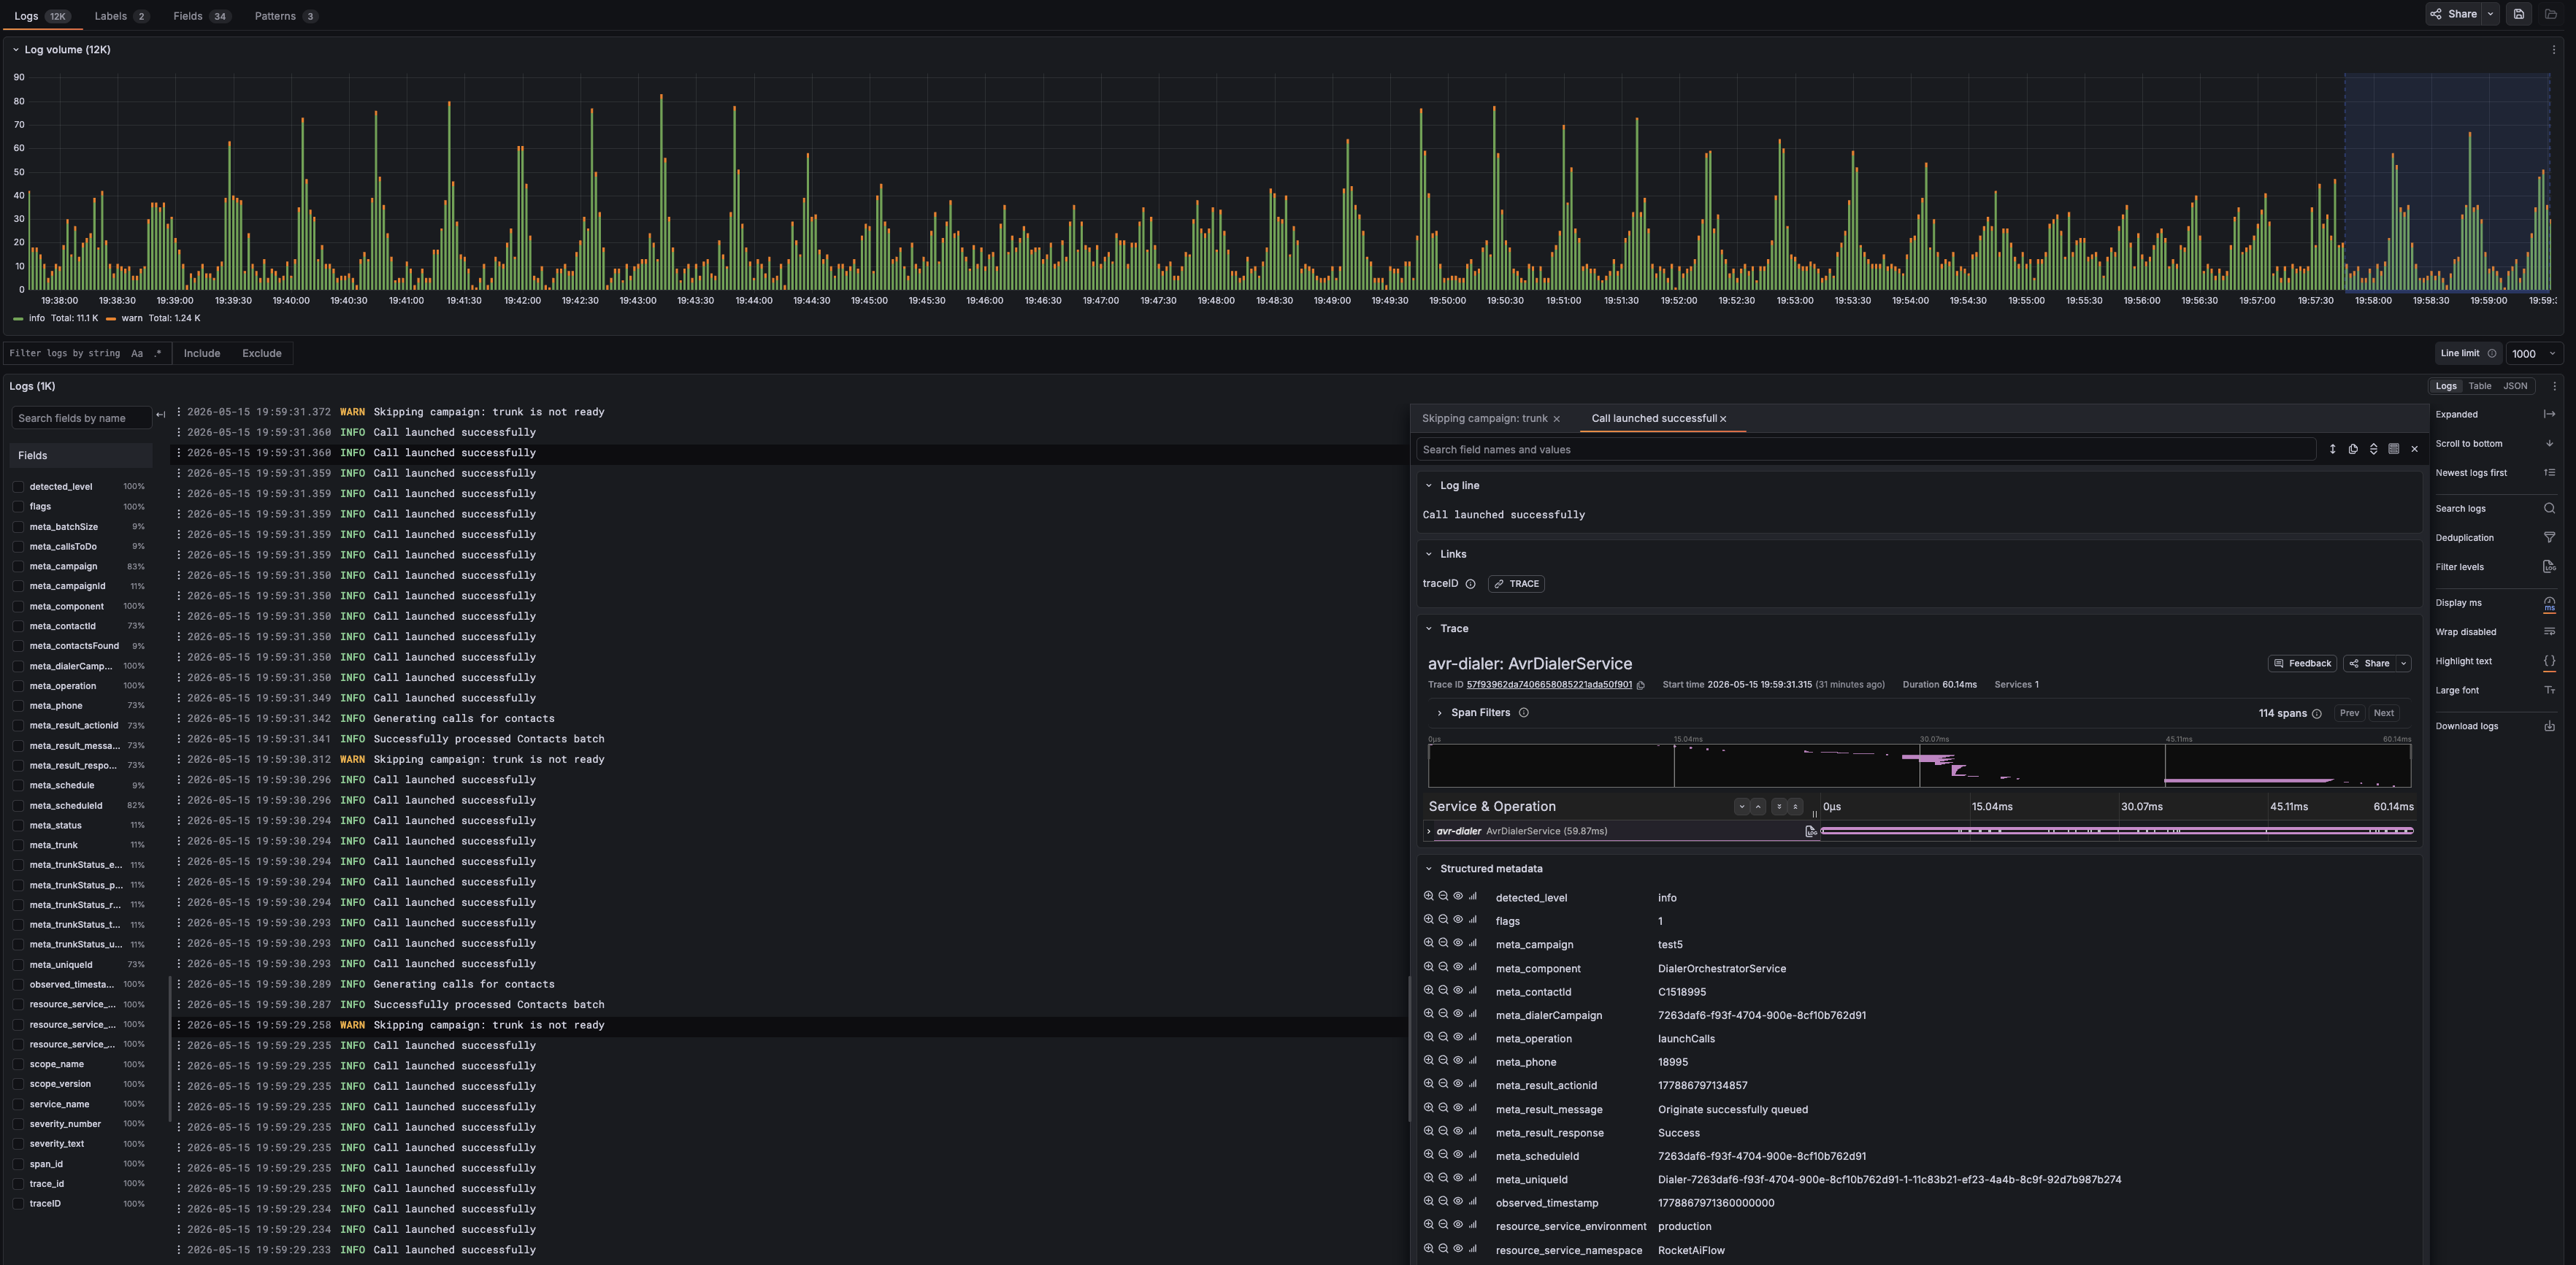
Task: Click info icon beside 114 spans
Action: (x=2316, y=714)
